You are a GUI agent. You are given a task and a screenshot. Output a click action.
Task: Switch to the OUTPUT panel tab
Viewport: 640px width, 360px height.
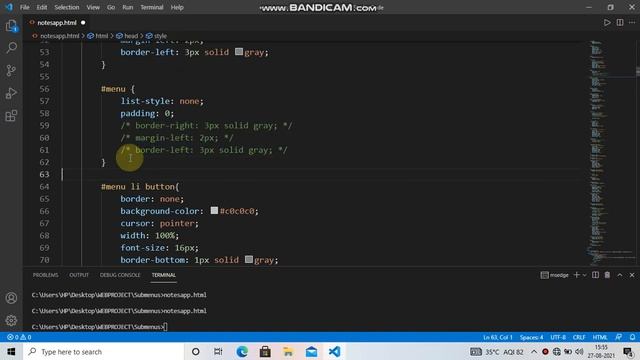click(79, 275)
